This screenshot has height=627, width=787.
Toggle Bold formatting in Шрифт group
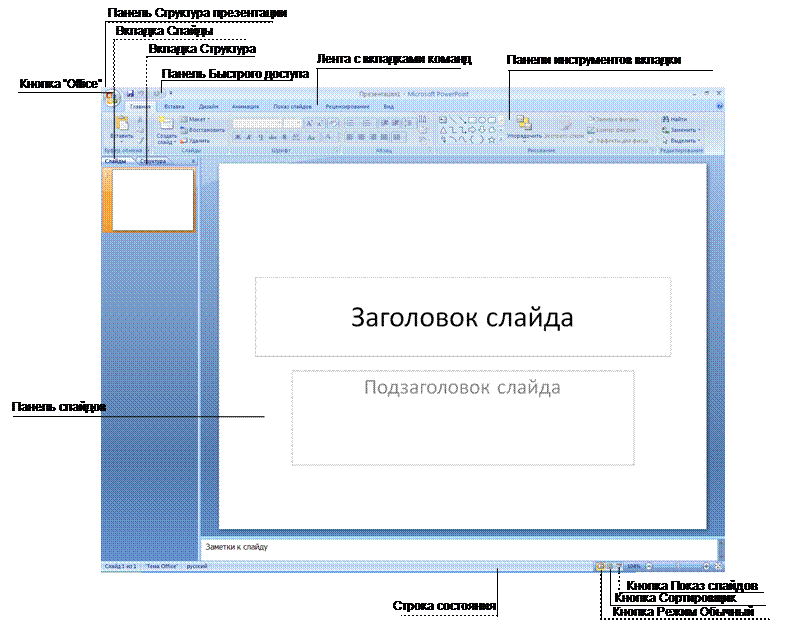click(237, 137)
